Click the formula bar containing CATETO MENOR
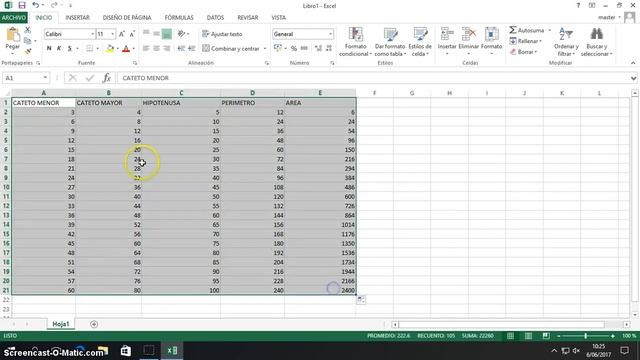Screen dimensions: 640x360 coord(373,78)
